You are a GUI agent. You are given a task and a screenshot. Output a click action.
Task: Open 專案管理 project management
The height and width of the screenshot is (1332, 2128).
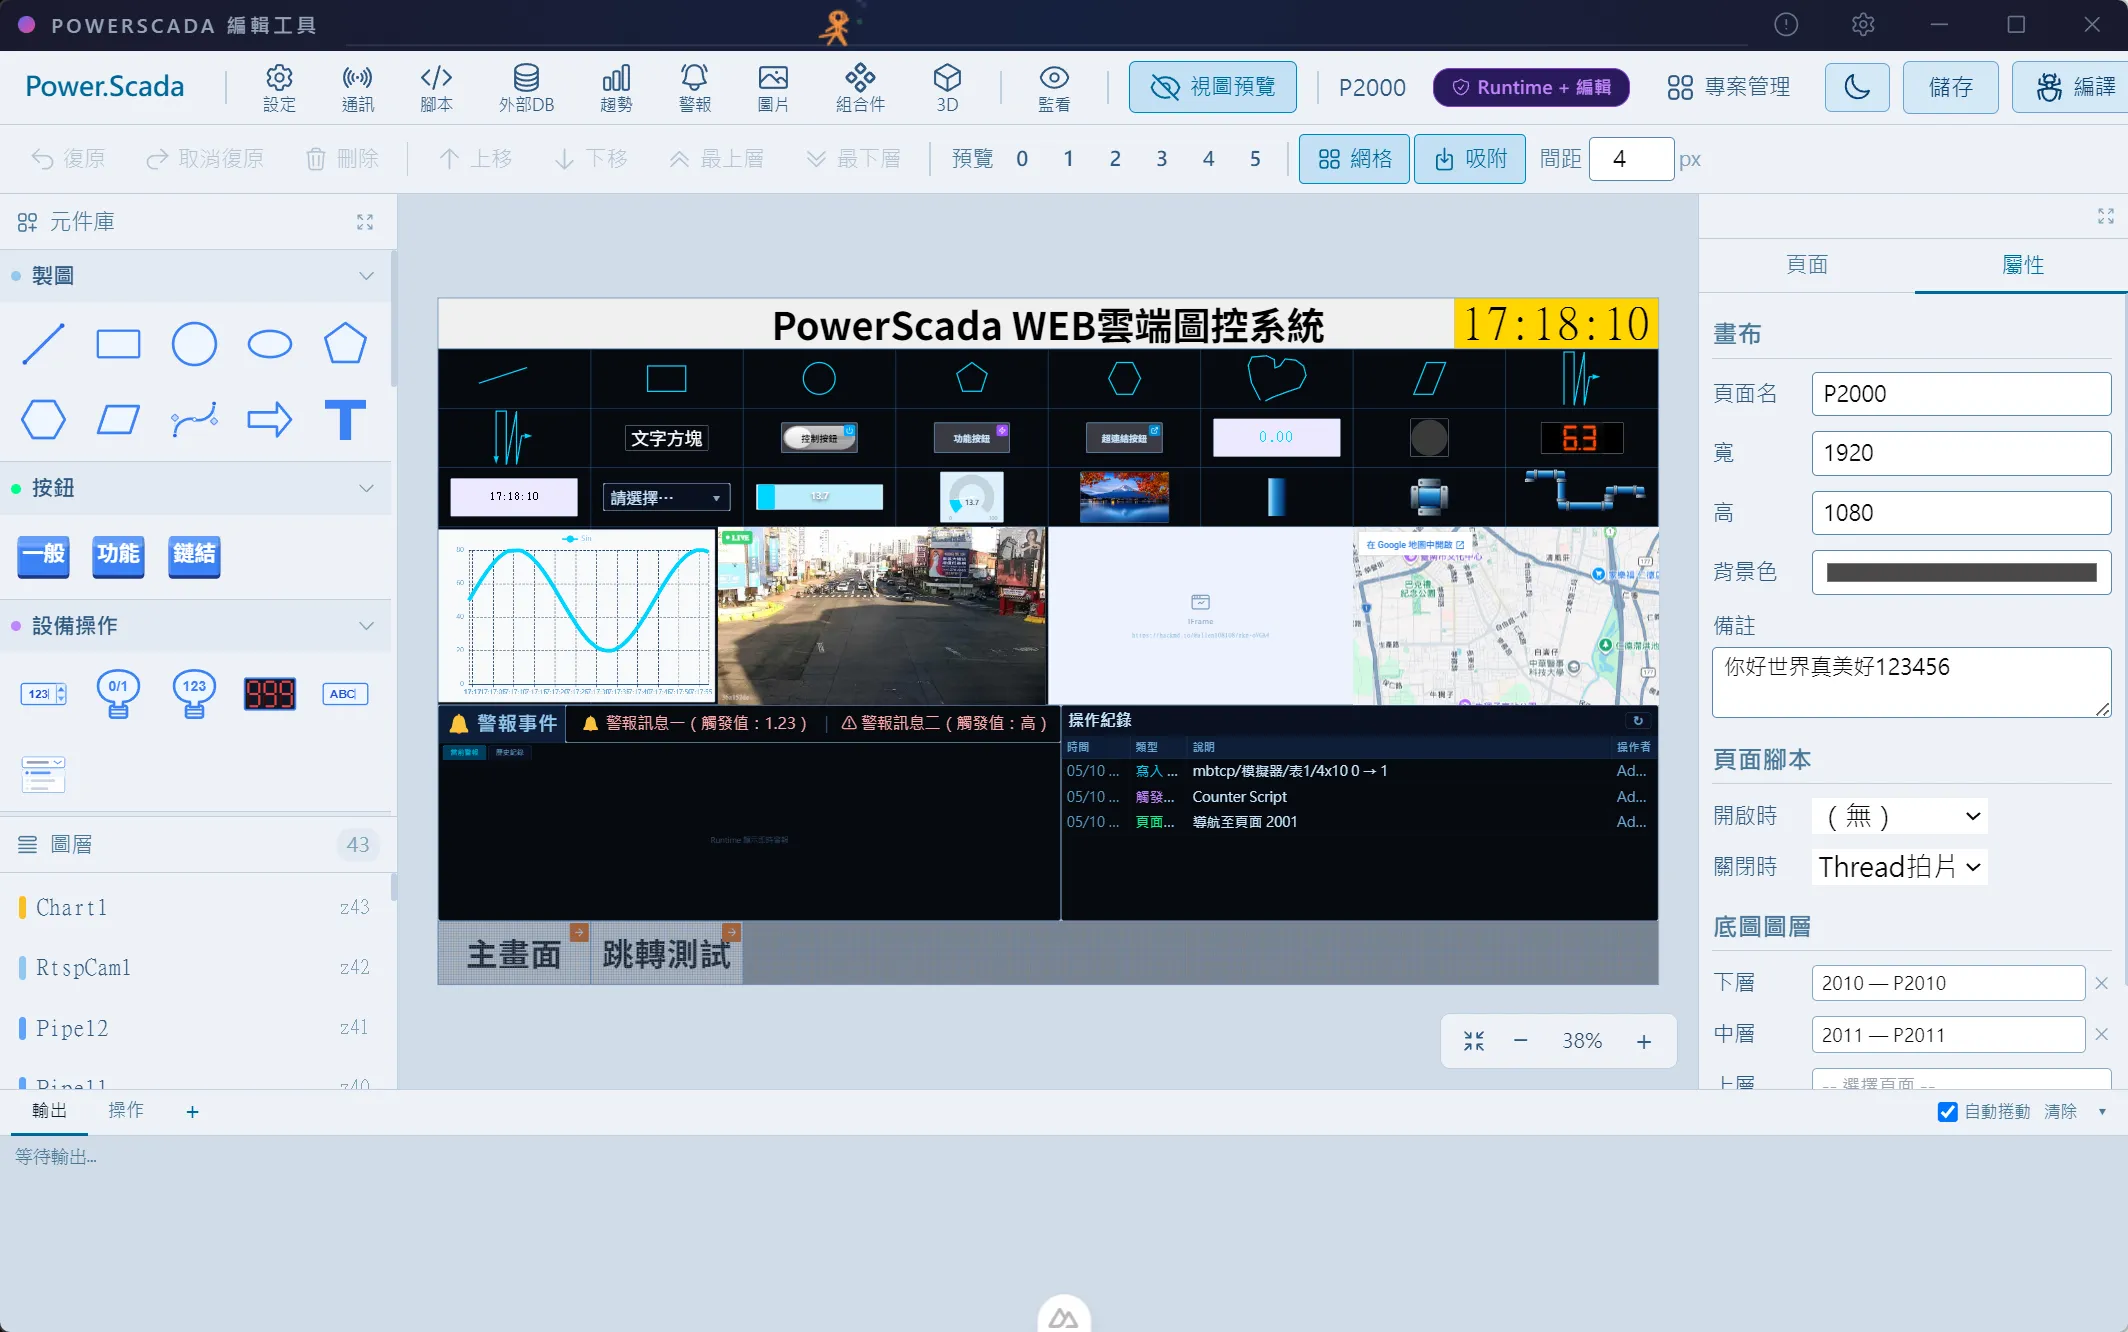tap(1728, 87)
